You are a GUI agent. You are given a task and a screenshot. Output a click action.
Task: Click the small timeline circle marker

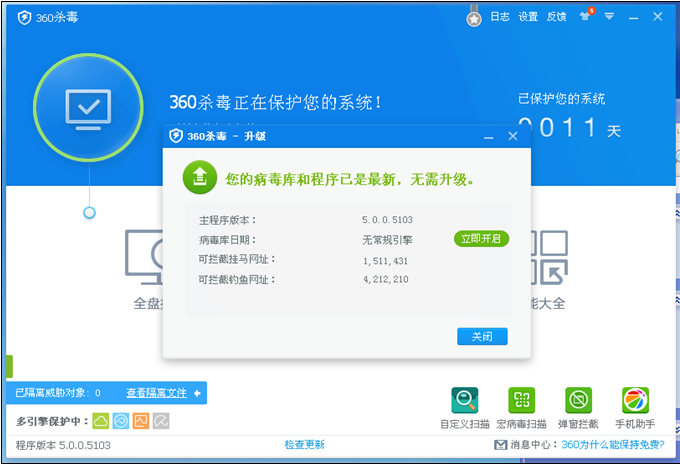point(89,213)
